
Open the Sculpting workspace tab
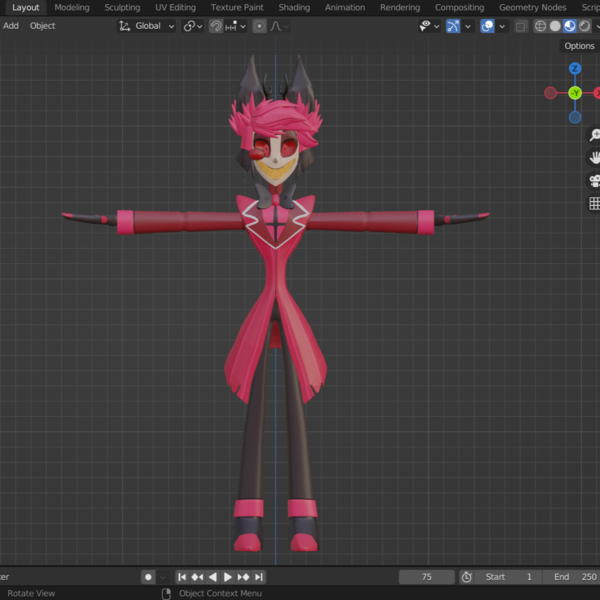(122, 7)
